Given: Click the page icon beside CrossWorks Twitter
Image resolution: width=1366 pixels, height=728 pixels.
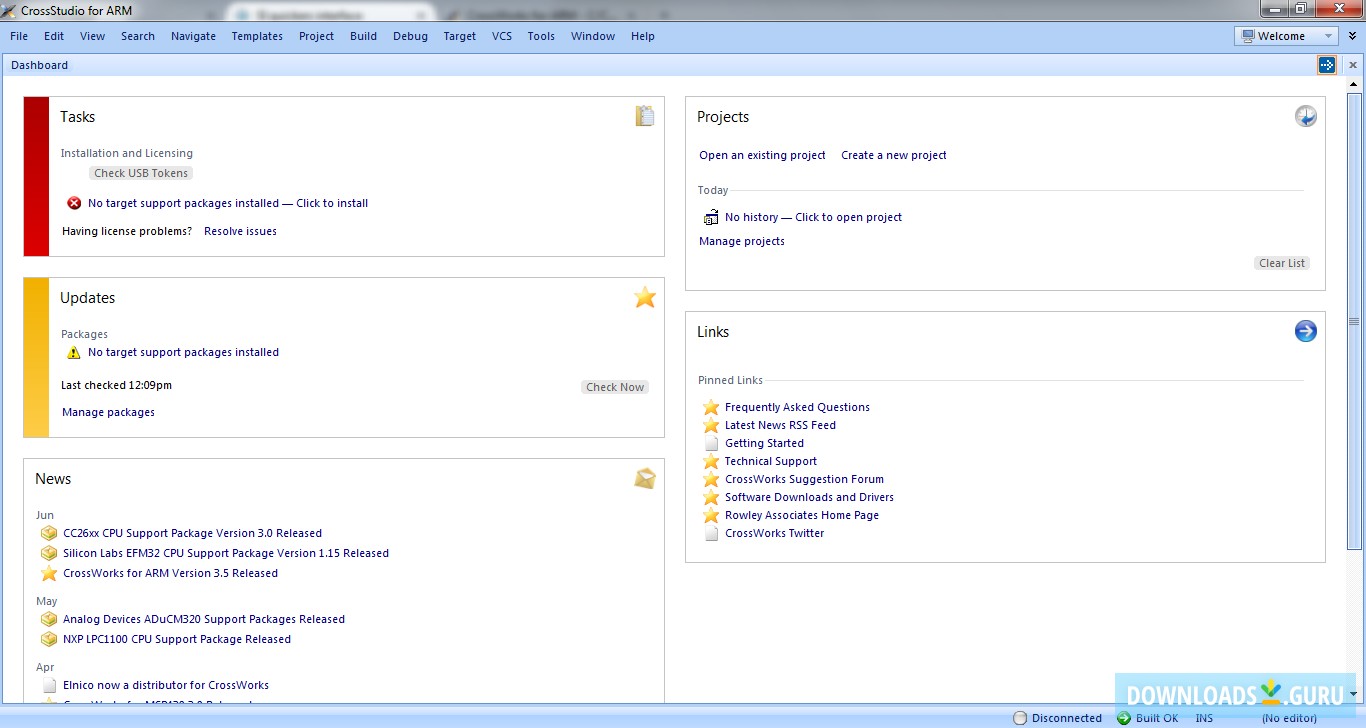Looking at the screenshot, I should click(x=711, y=533).
